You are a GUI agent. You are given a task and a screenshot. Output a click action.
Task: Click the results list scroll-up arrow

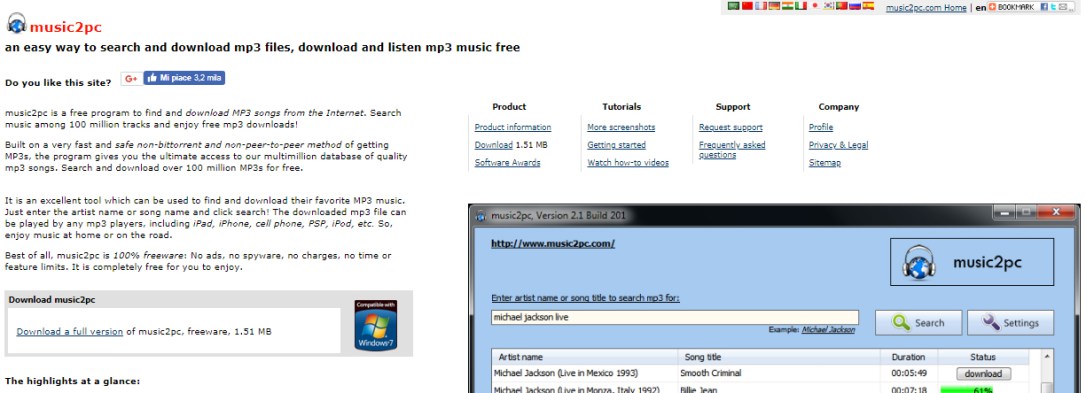(1047, 356)
